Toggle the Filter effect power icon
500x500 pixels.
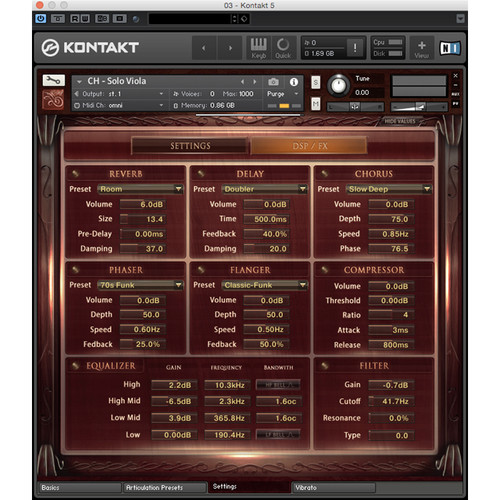coord(325,366)
